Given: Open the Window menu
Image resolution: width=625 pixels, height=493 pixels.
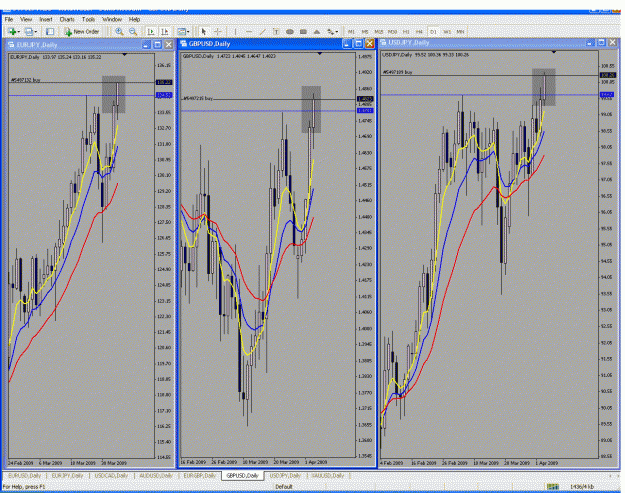Looking at the screenshot, I should coord(112,19).
